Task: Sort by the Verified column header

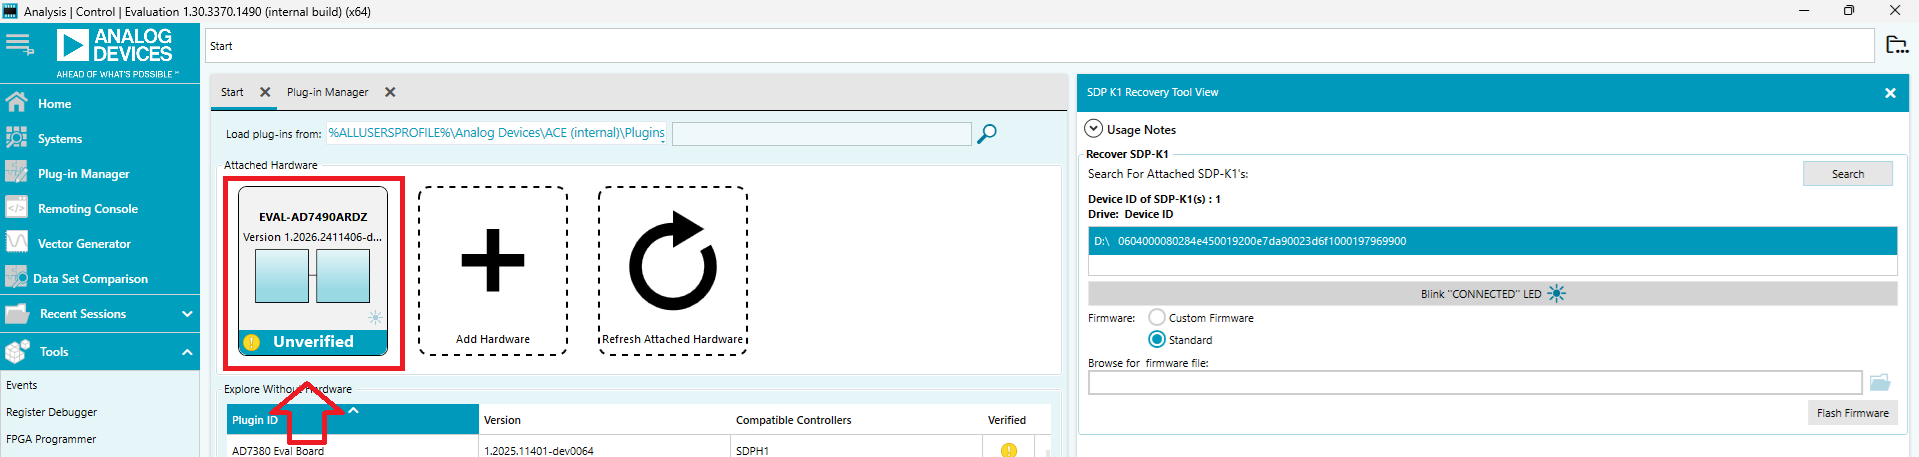Action: tap(1008, 420)
